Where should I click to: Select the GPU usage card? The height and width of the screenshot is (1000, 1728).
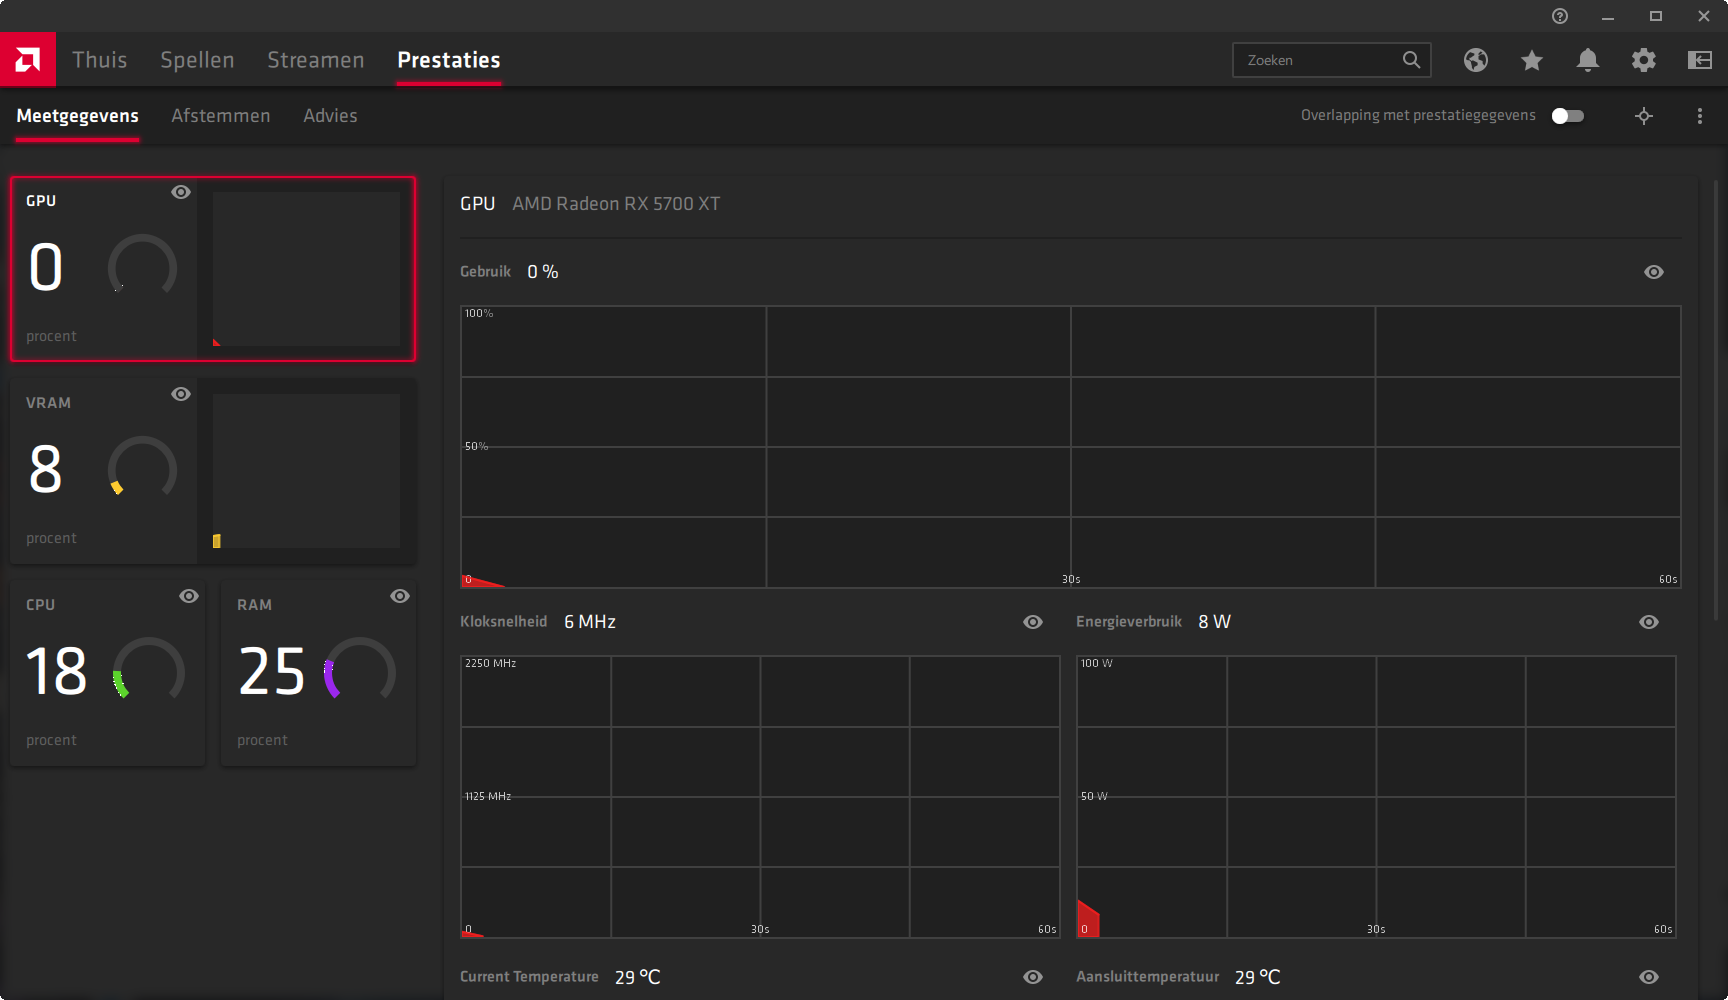point(213,269)
